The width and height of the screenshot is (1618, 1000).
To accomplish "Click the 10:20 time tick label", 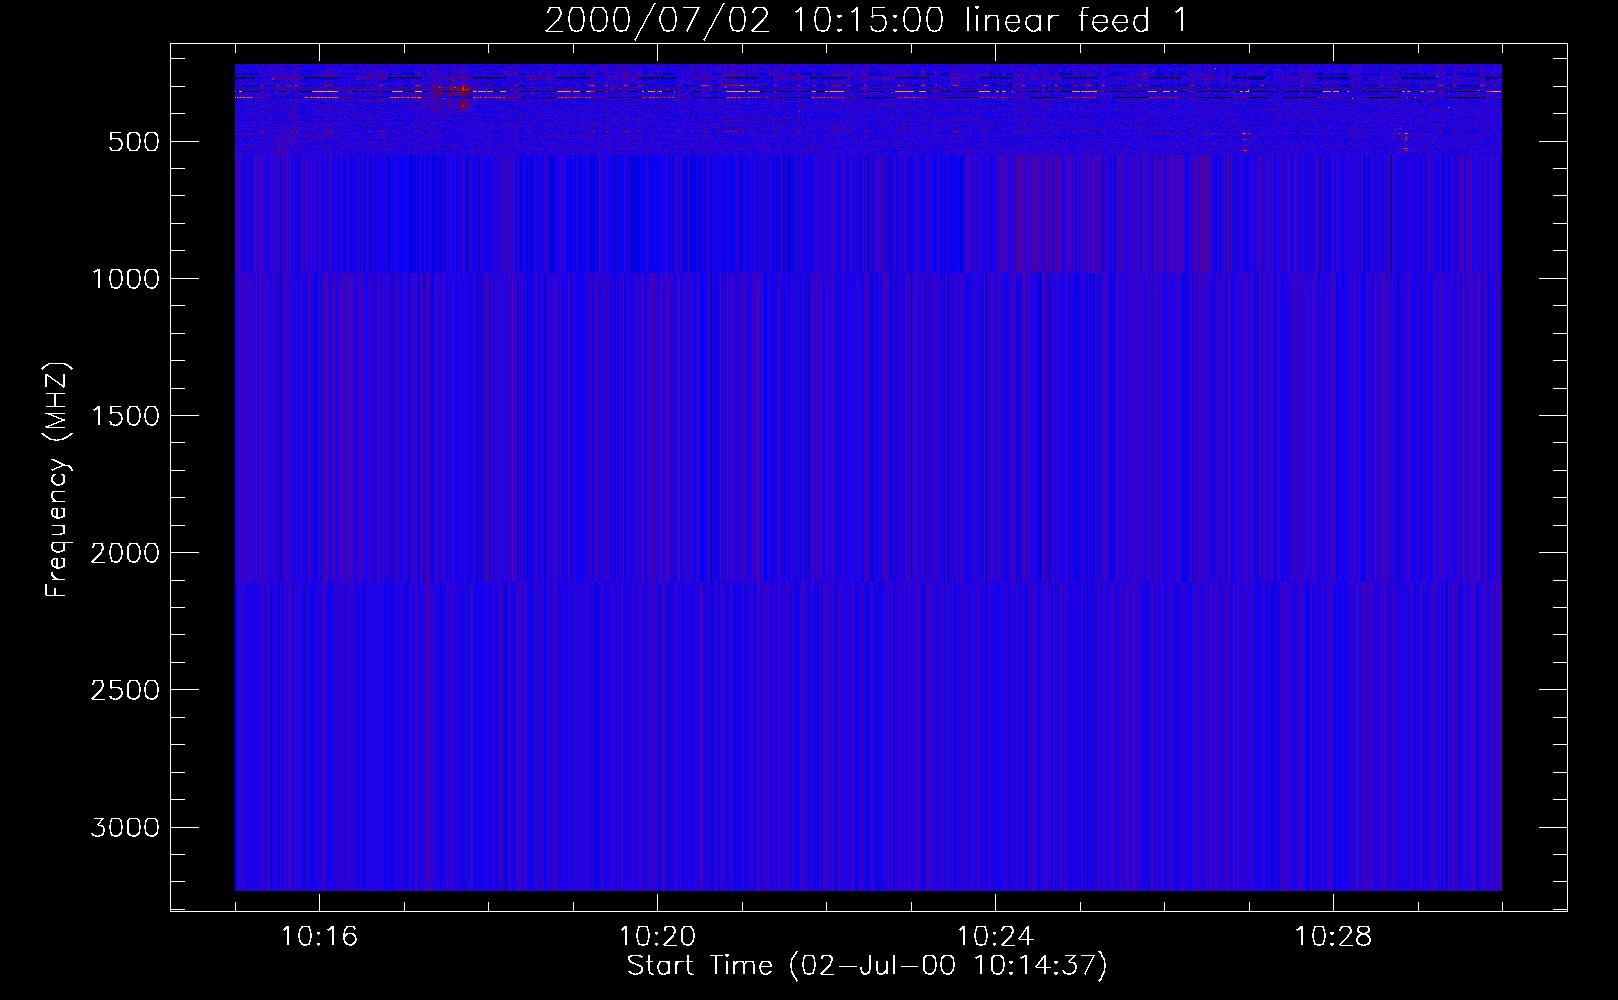I will click(x=657, y=937).
